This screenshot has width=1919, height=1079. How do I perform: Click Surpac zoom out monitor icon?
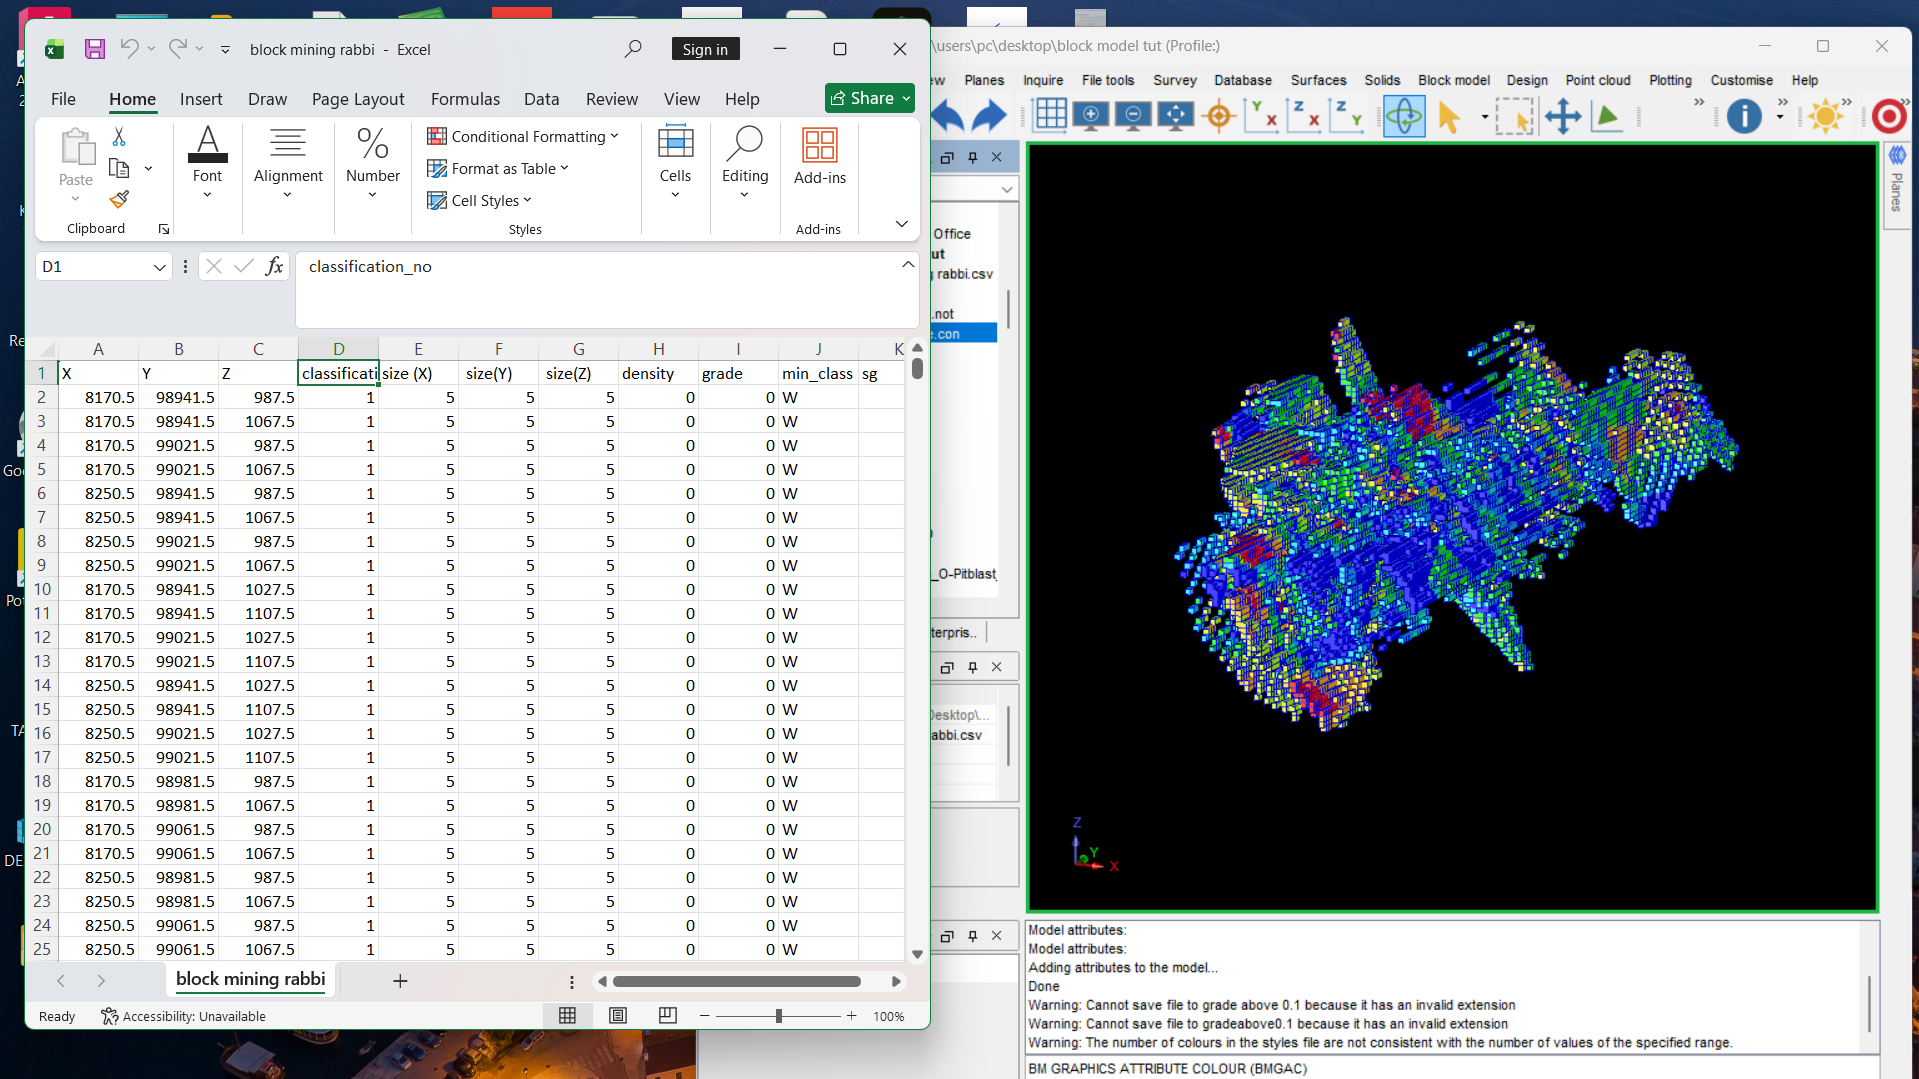click(1133, 116)
